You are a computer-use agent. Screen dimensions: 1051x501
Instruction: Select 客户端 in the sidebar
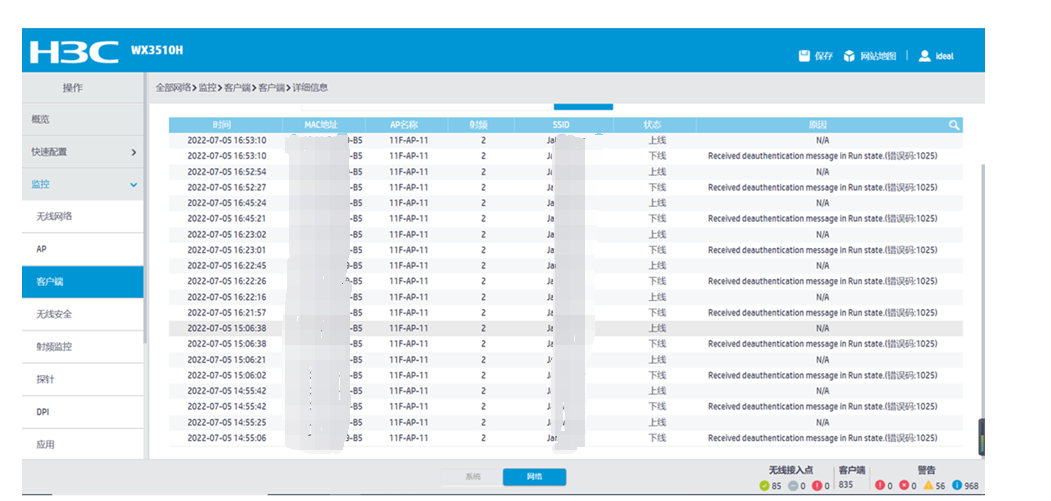(x=82, y=282)
